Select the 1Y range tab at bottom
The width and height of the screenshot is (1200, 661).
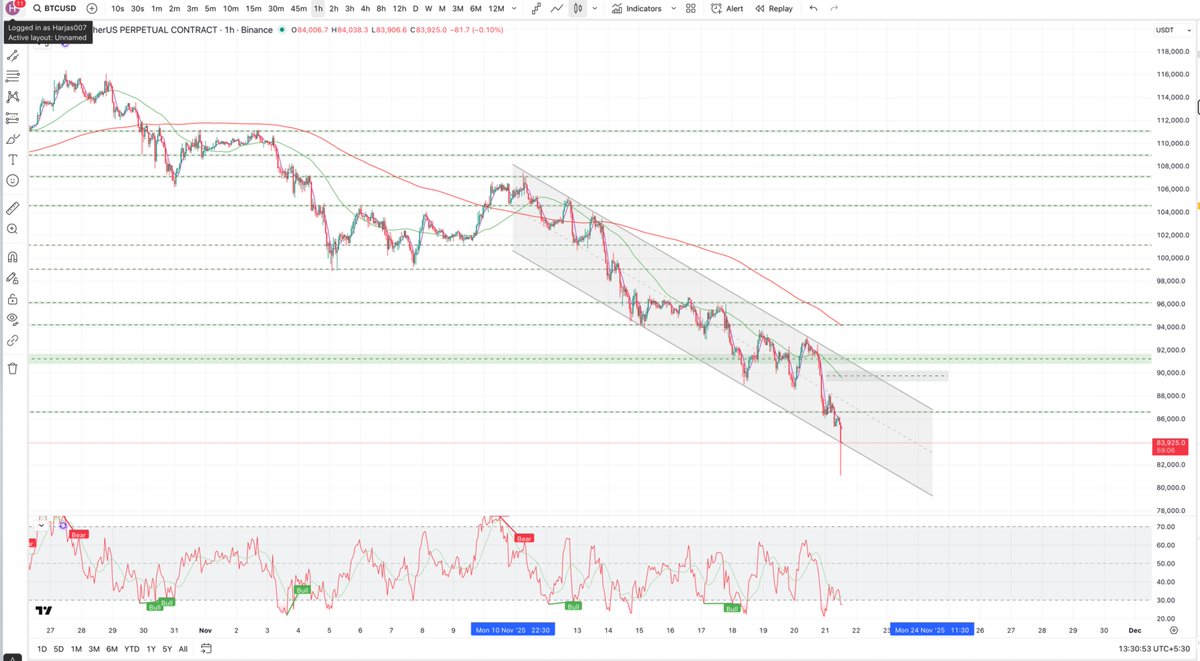pos(150,648)
